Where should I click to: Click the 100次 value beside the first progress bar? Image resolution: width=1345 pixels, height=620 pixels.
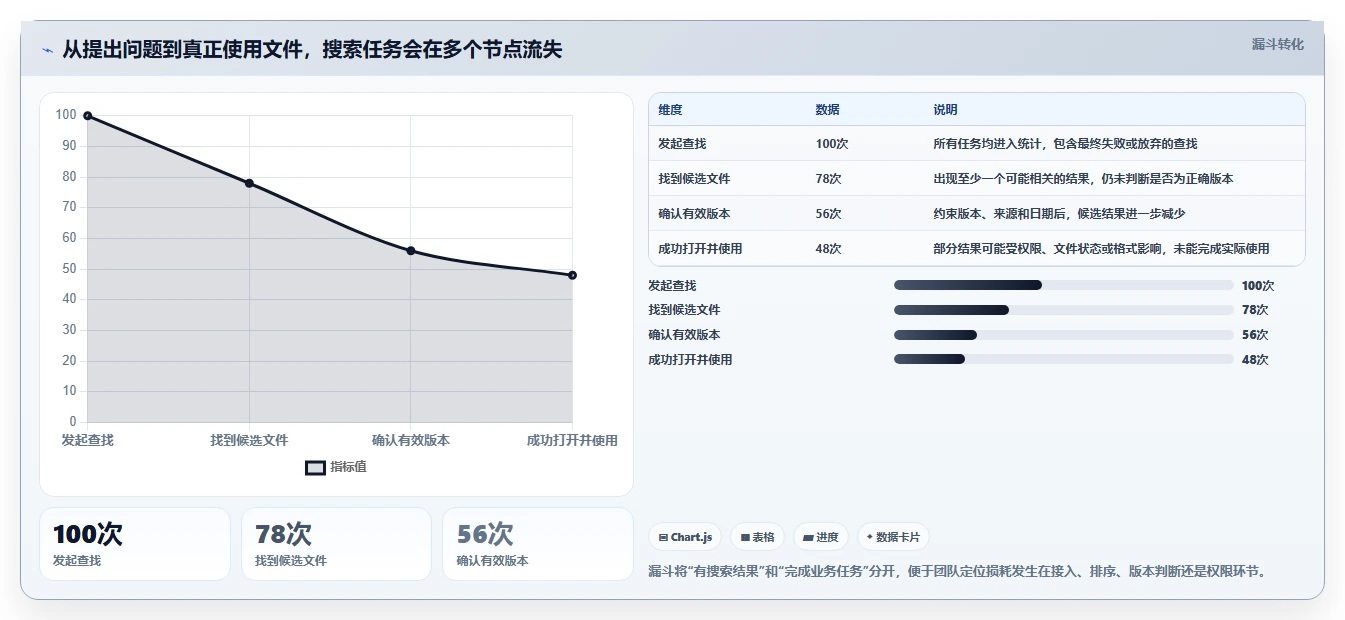click(1258, 286)
